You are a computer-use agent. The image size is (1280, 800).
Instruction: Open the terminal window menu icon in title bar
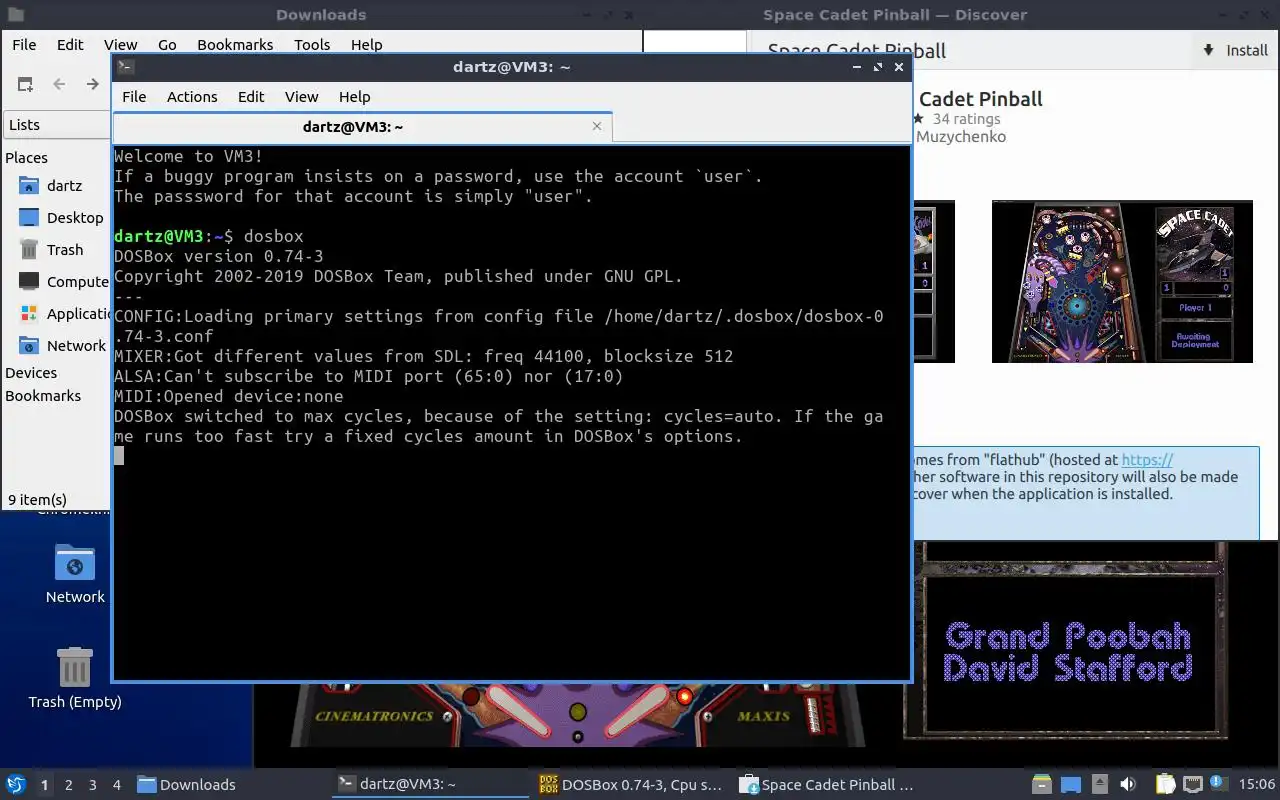tap(125, 67)
